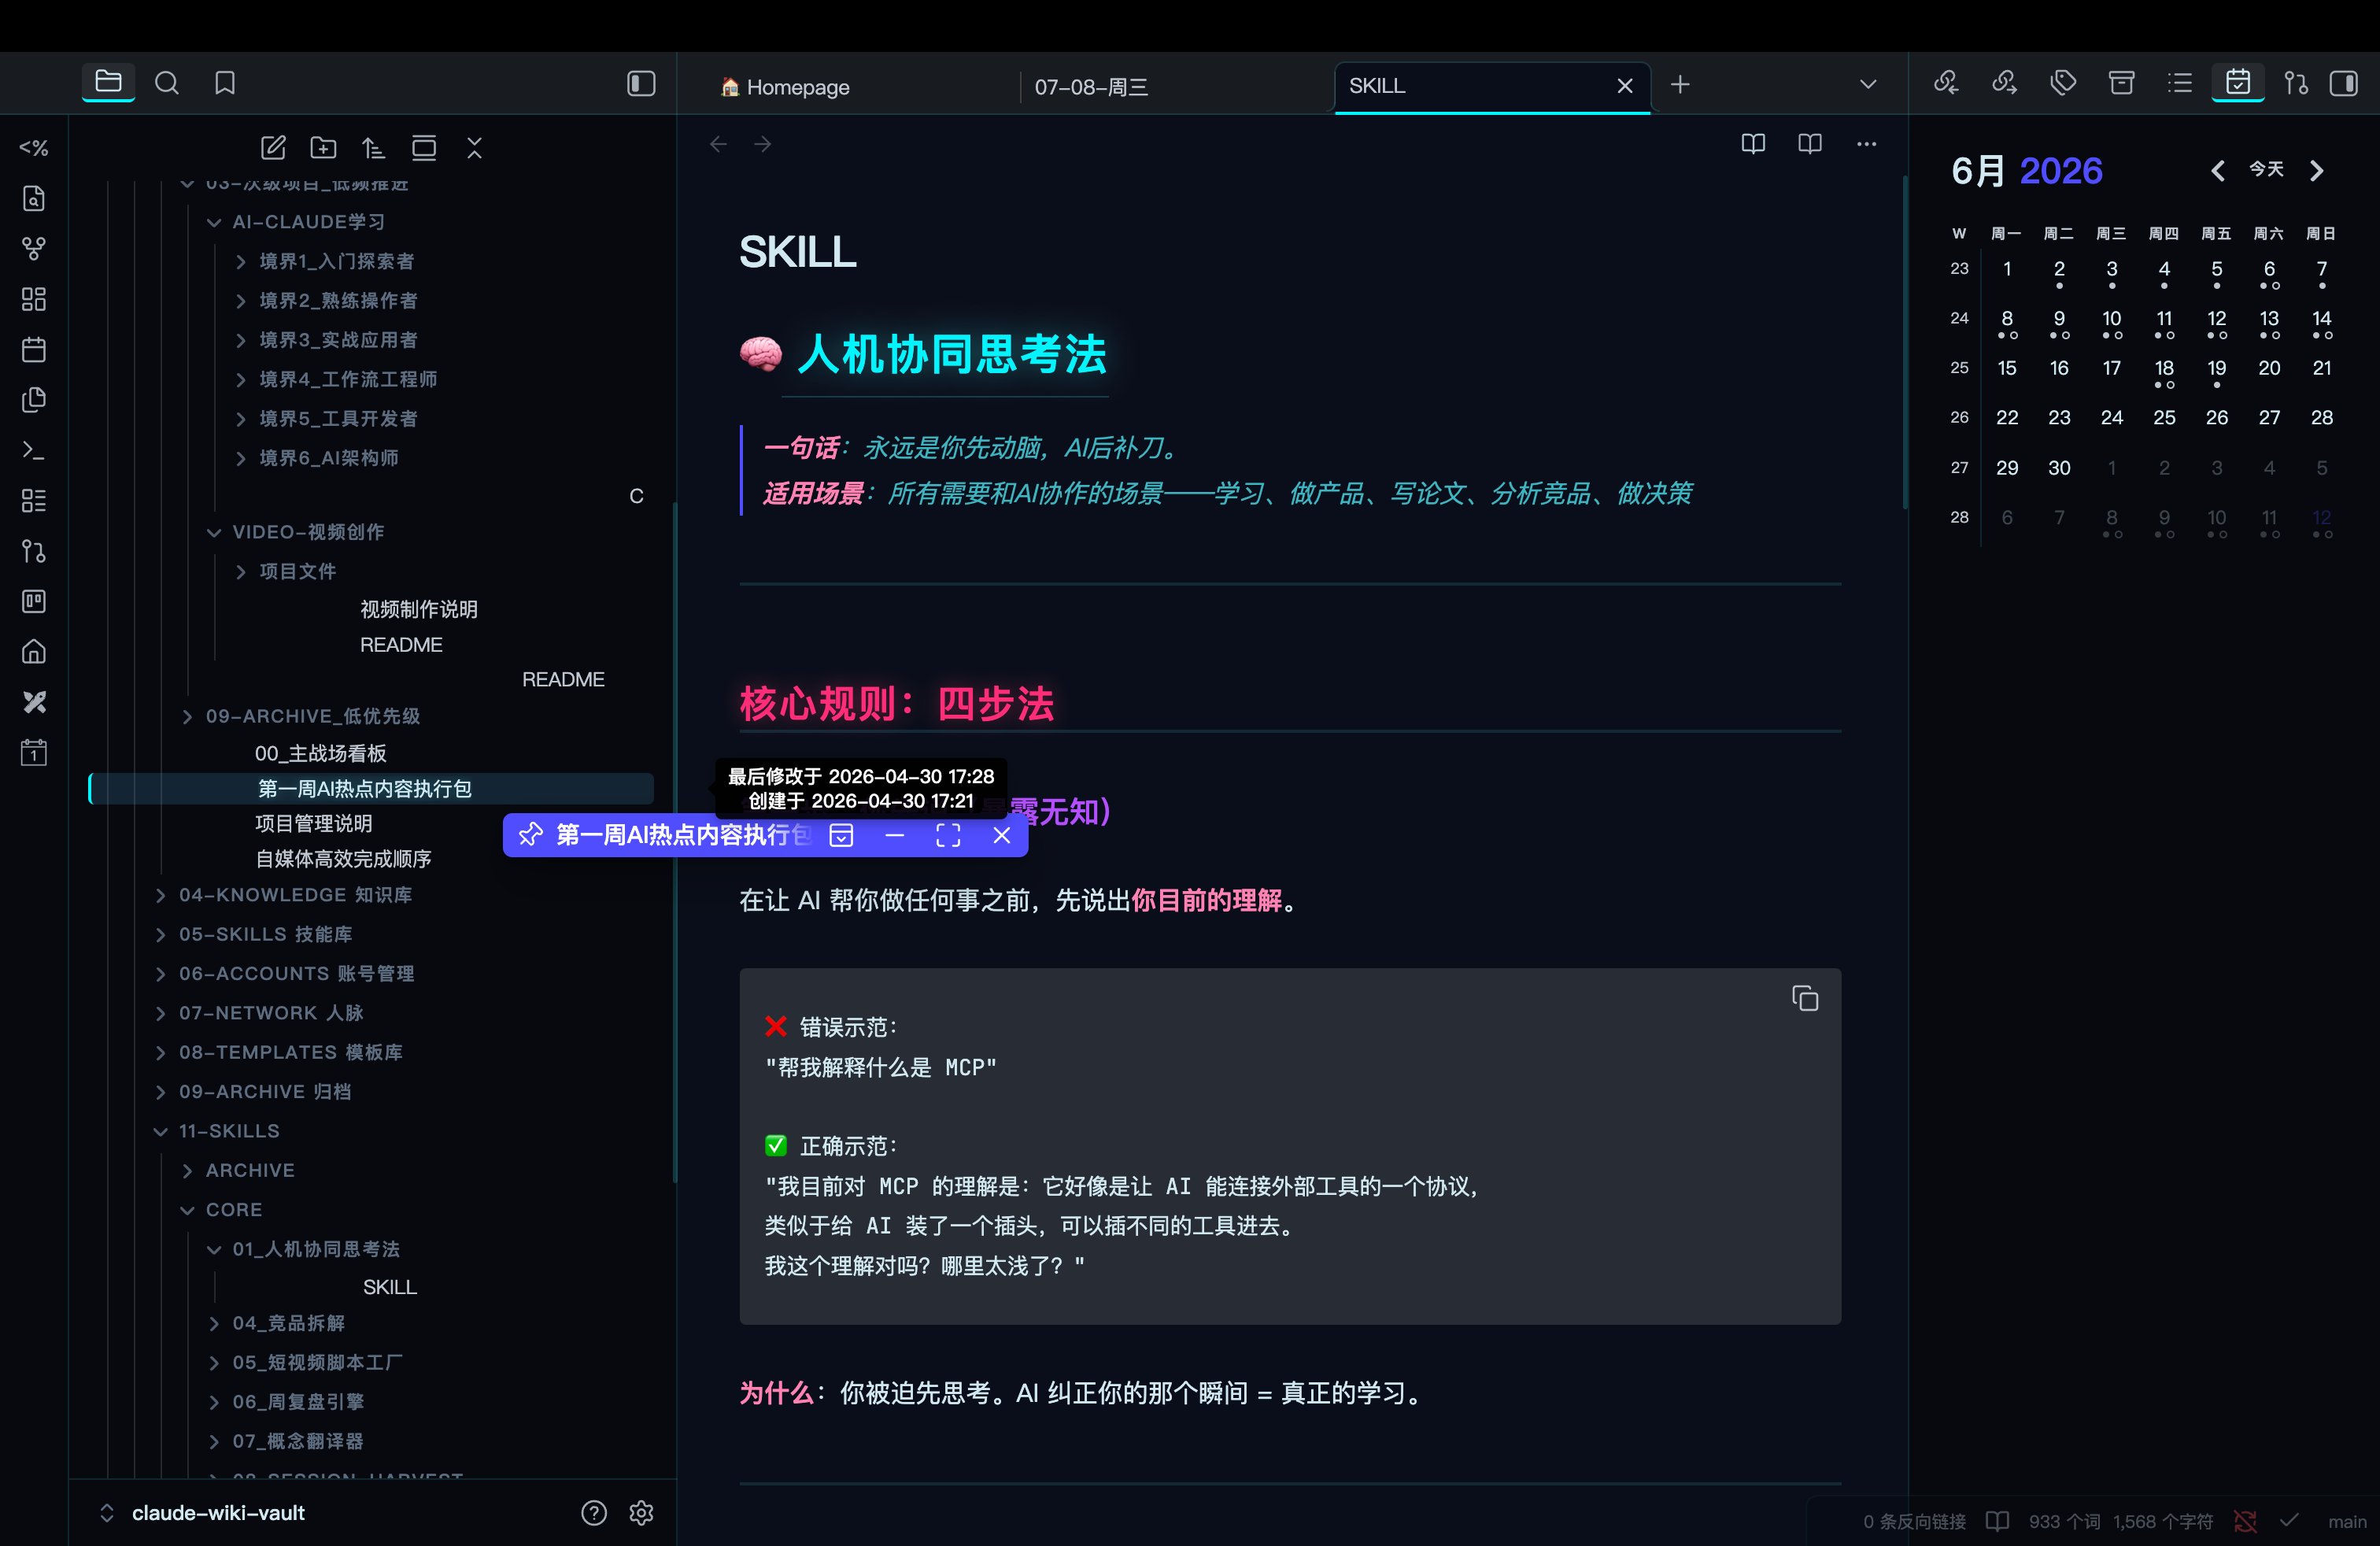The image size is (2380, 1546).
Task: Change sort order in file explorer
Action: [x=373, y=148]
